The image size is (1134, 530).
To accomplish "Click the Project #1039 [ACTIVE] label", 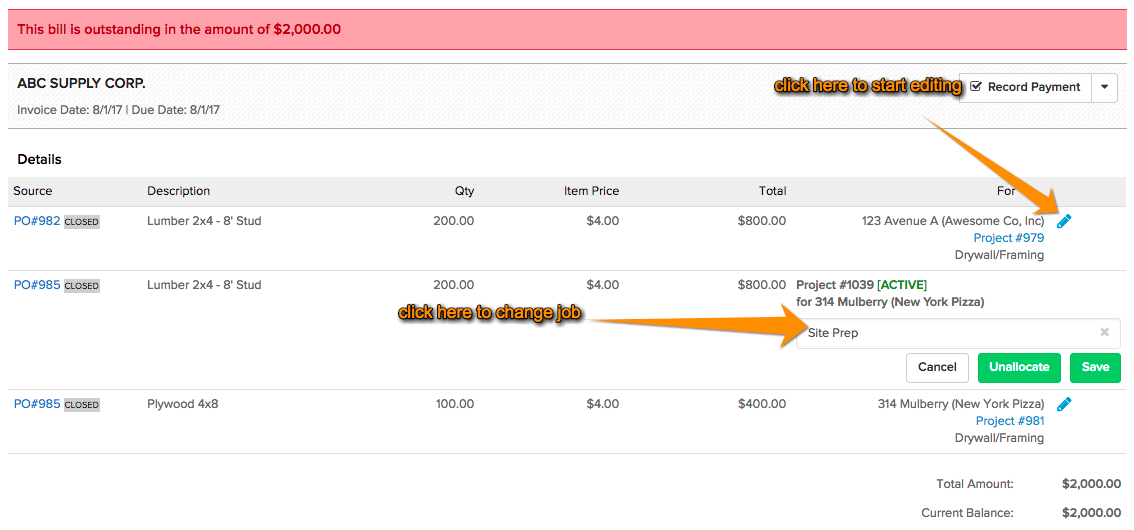I will tap(861, 285).
